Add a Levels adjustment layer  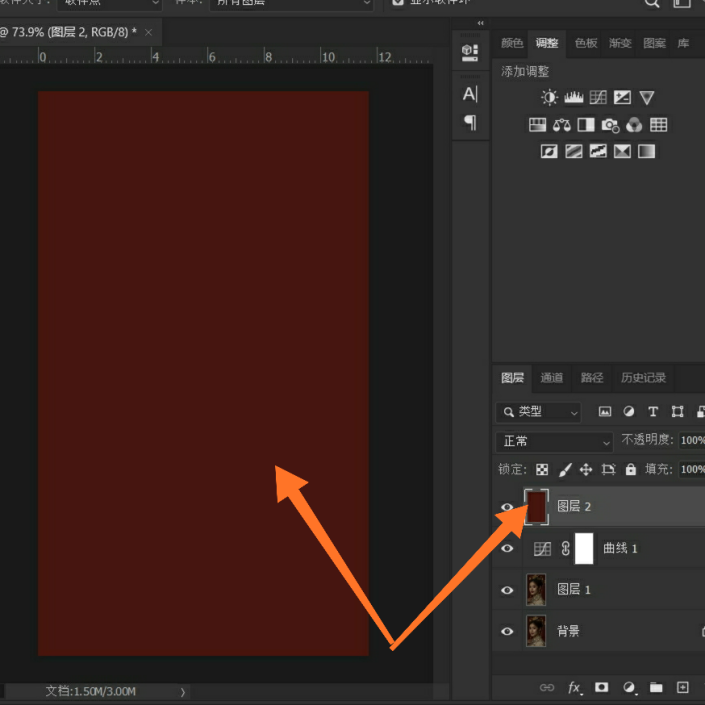[574, 97]
